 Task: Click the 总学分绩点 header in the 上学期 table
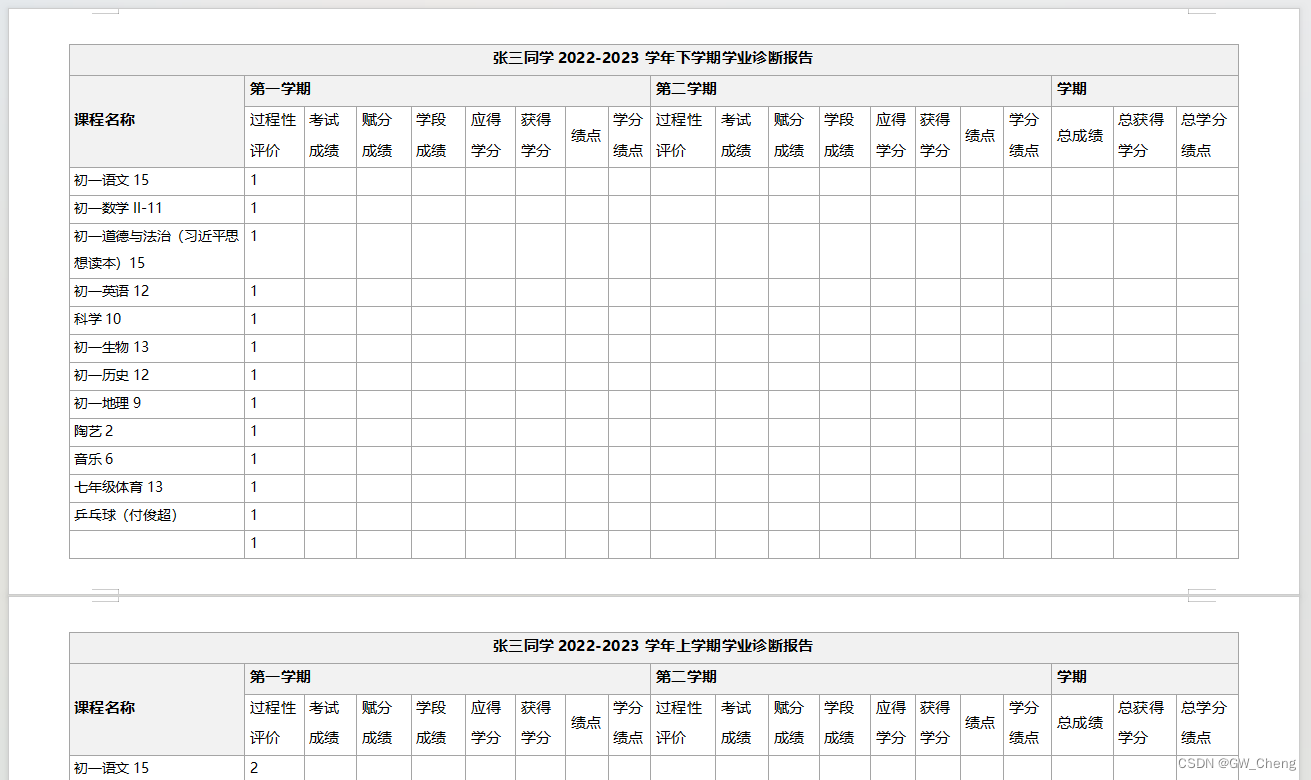point(1204,723)
